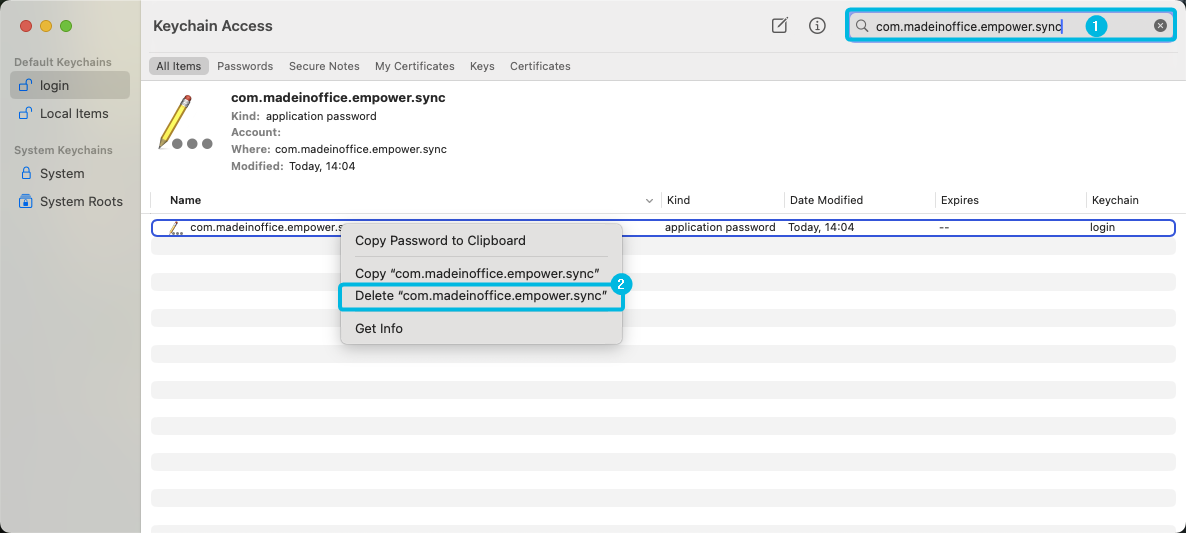Click the "--" Expires cell in list row

tap(944, 227)
